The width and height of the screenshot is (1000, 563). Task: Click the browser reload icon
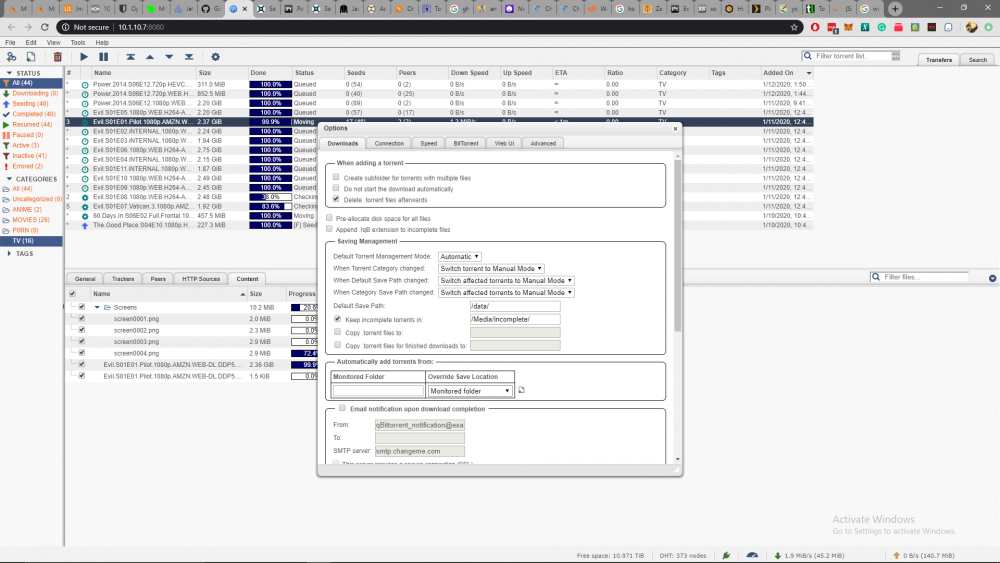[x=45, y=27]
